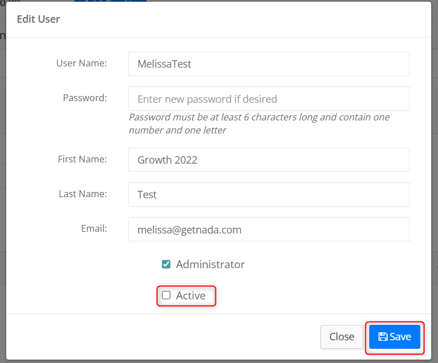Save the user changes
The height and width of the screenshot is (363, 438).
click(394, 337)
